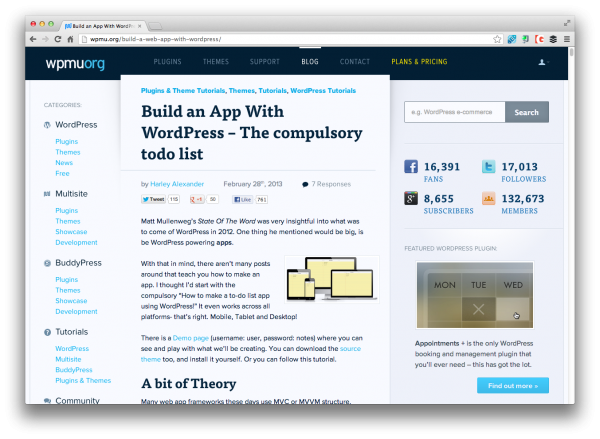Open Multisite under Tutorials in sidebar
The width and height of the screenshot is (600, 439).
click(68, 359)
